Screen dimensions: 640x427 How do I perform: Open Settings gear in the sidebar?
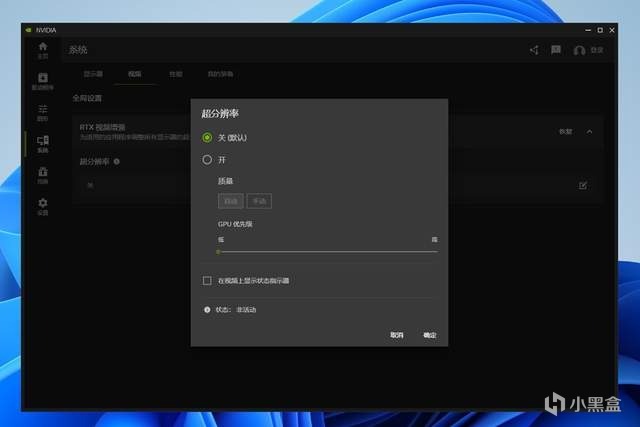pyautogui.click(x=43, y=207)
